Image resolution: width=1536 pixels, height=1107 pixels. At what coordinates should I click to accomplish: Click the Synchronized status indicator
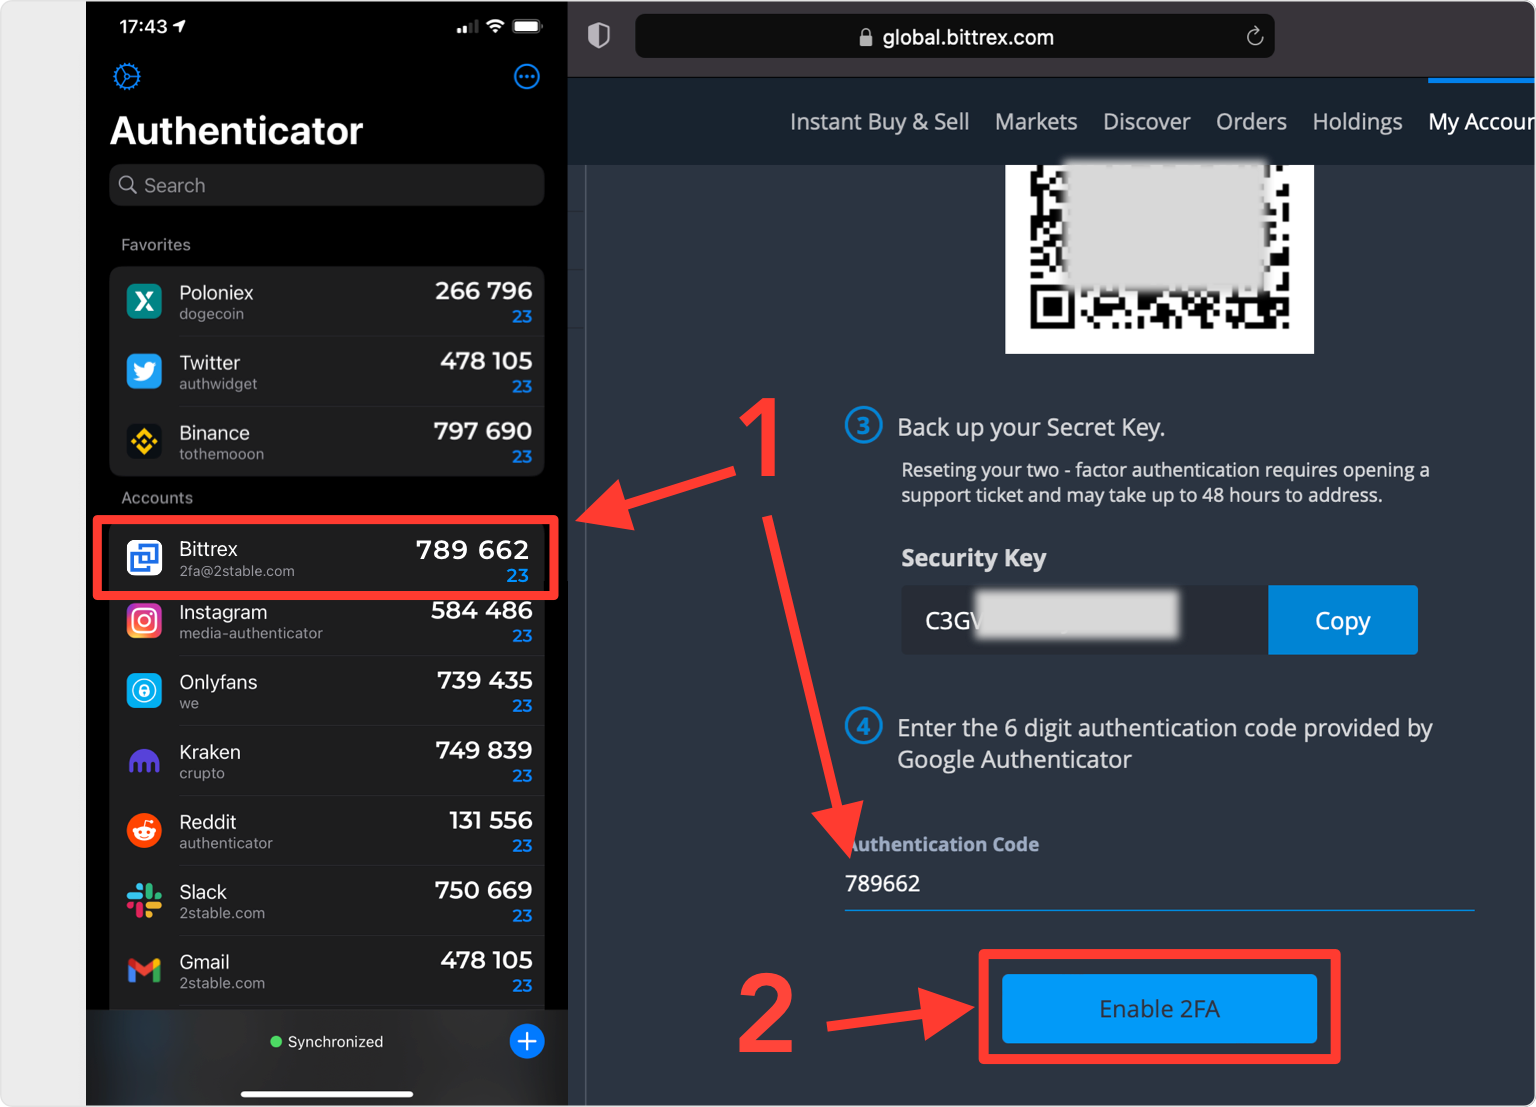(327, 1042)
